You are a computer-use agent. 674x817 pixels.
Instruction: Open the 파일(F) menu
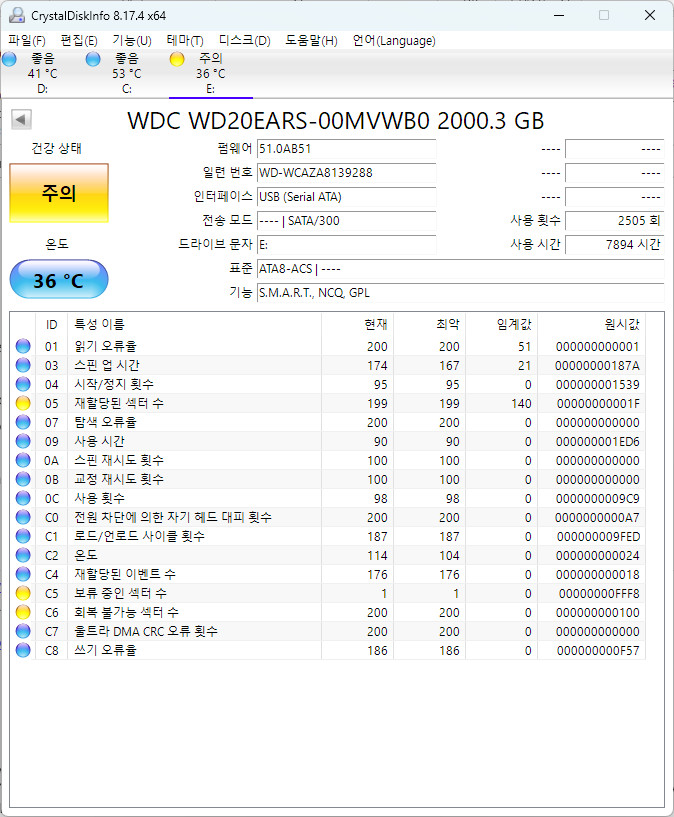[27, 40]
